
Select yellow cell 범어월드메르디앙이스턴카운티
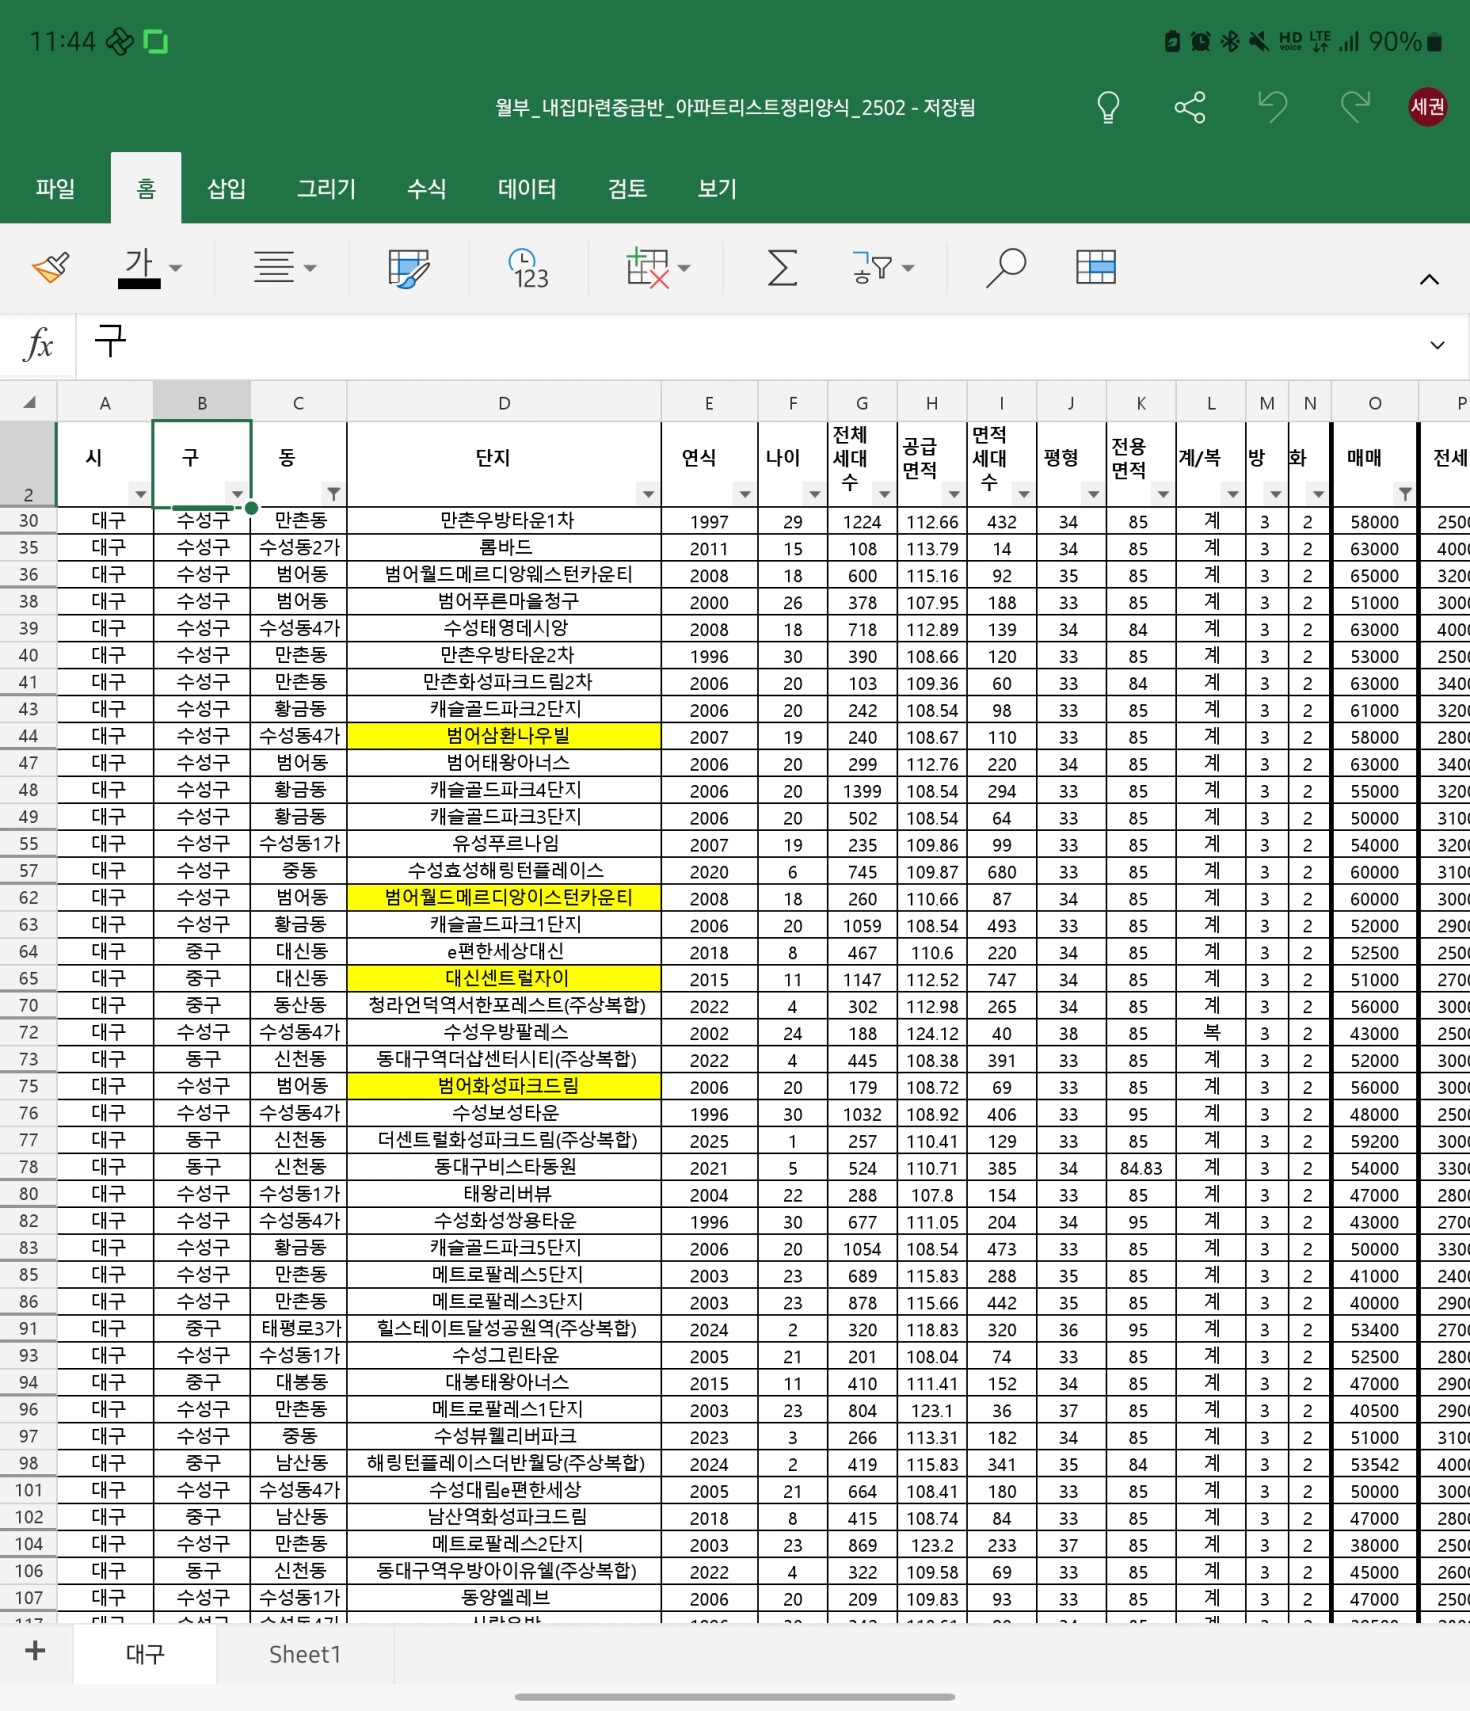pyautogui.click(x=504, y=898)
